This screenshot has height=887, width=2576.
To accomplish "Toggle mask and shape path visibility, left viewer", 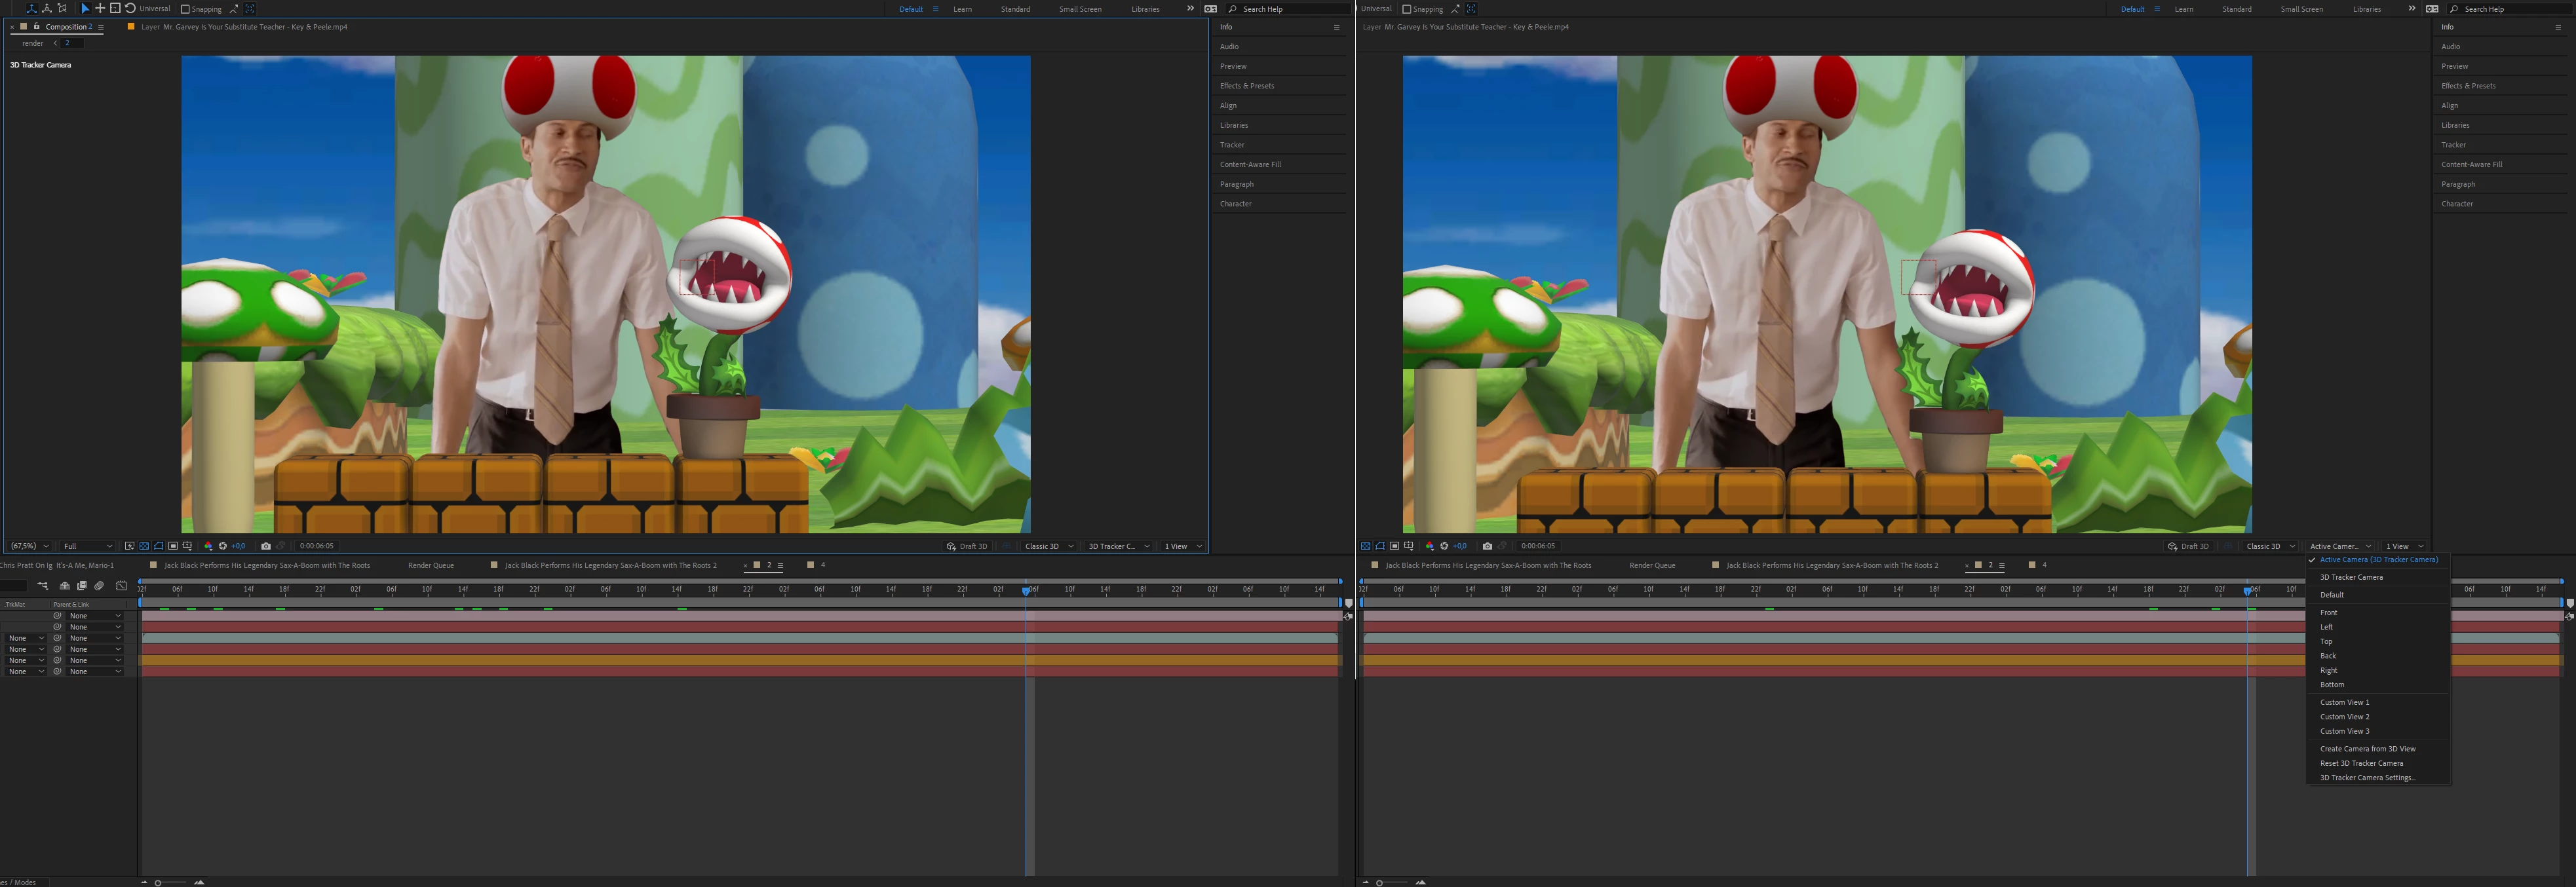I will [158, 546].
